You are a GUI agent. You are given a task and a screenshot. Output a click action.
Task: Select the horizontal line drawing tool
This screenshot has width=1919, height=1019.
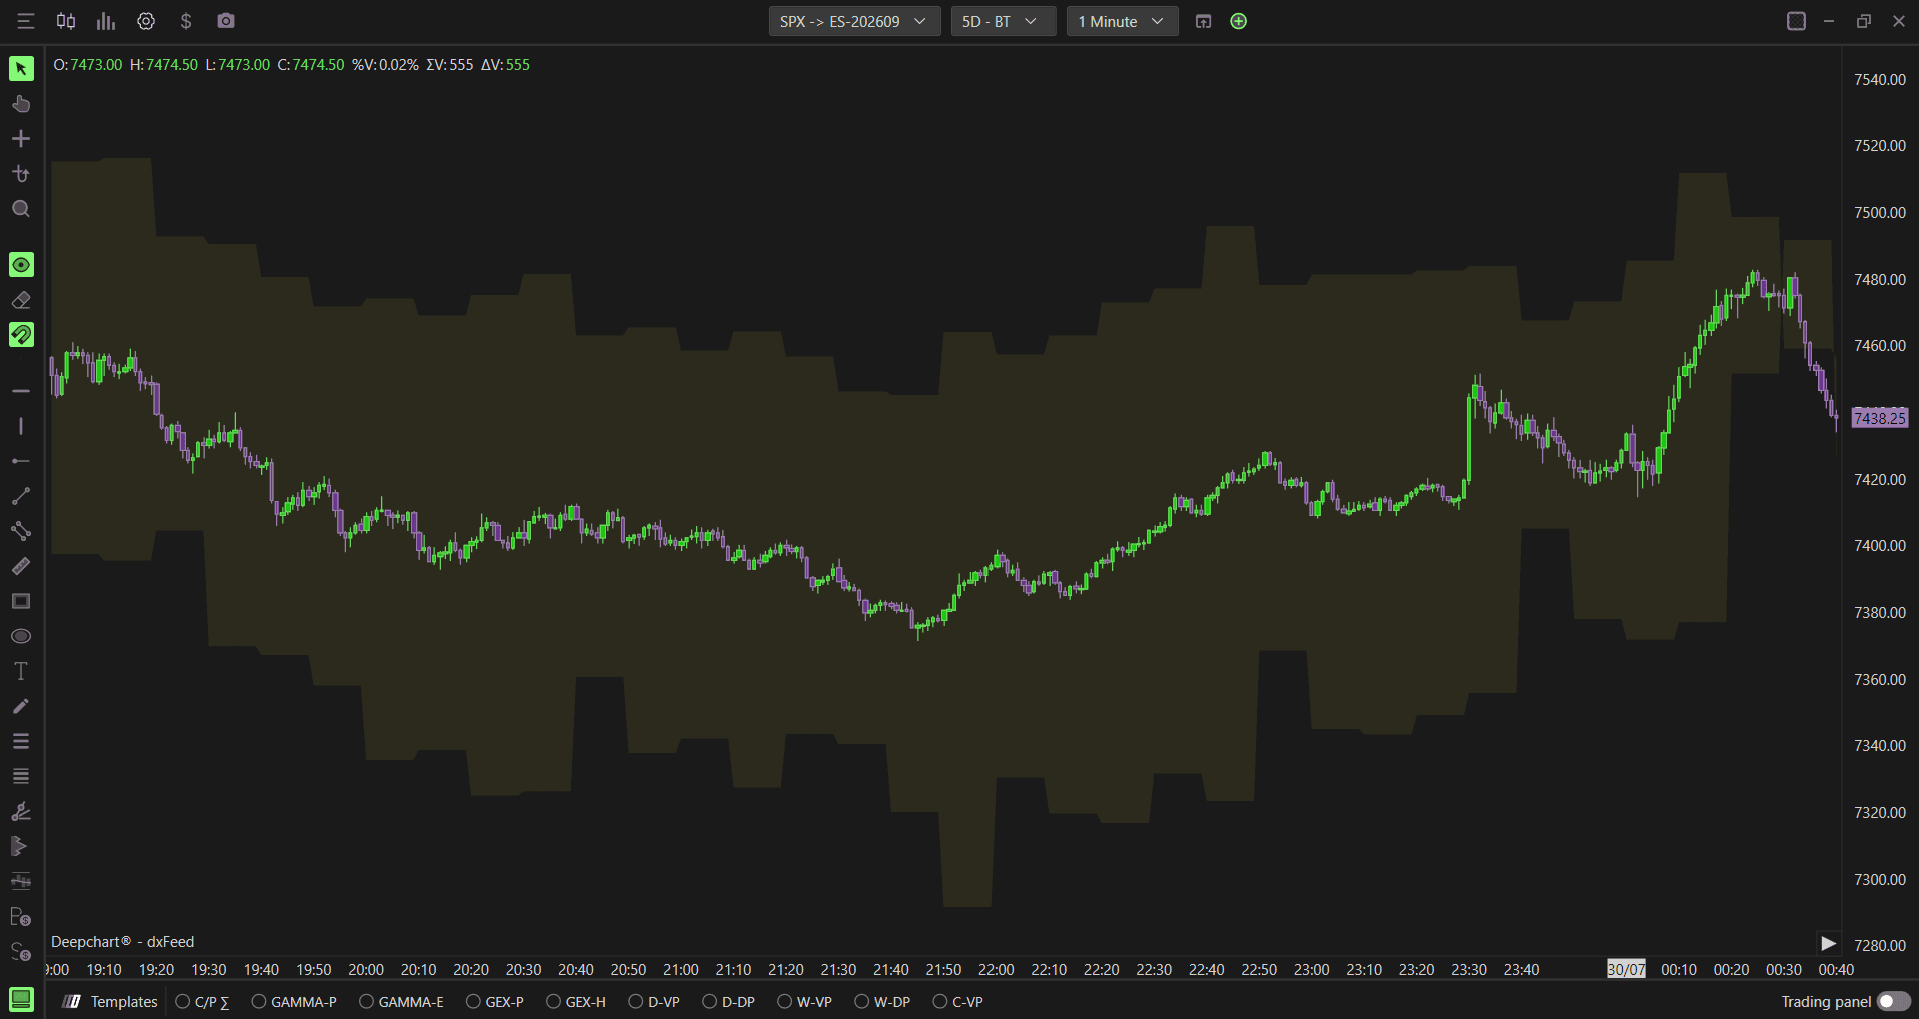[21, 391]
